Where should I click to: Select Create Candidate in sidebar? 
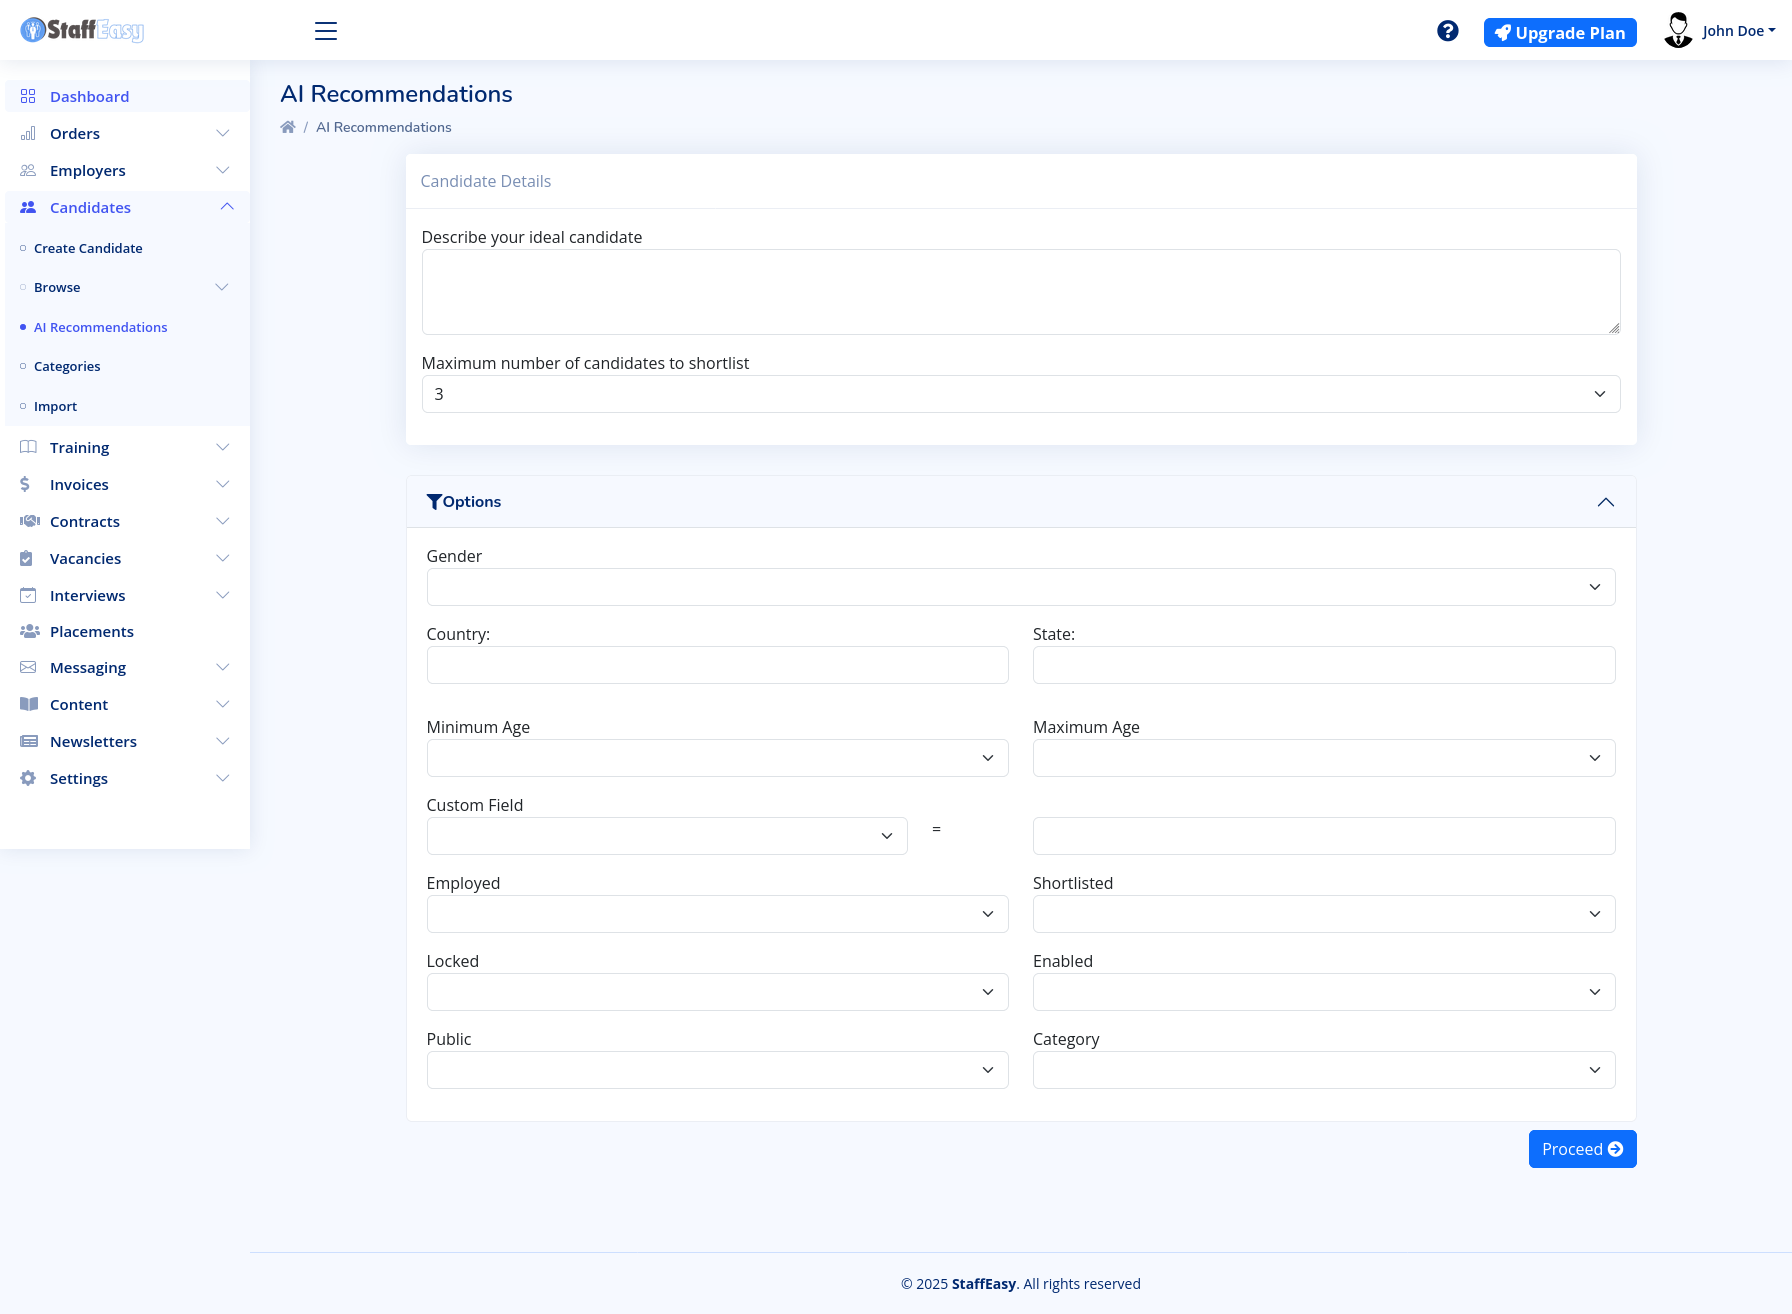[88, 249]
